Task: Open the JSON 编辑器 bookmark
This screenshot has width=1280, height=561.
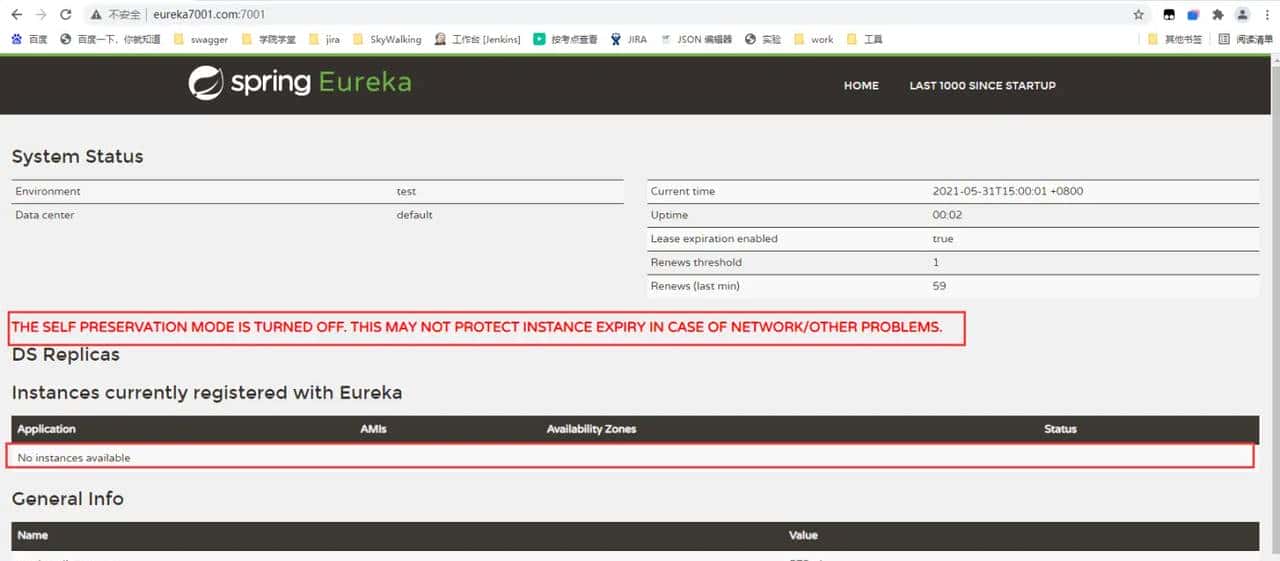Action: click(x=696, y=40)
